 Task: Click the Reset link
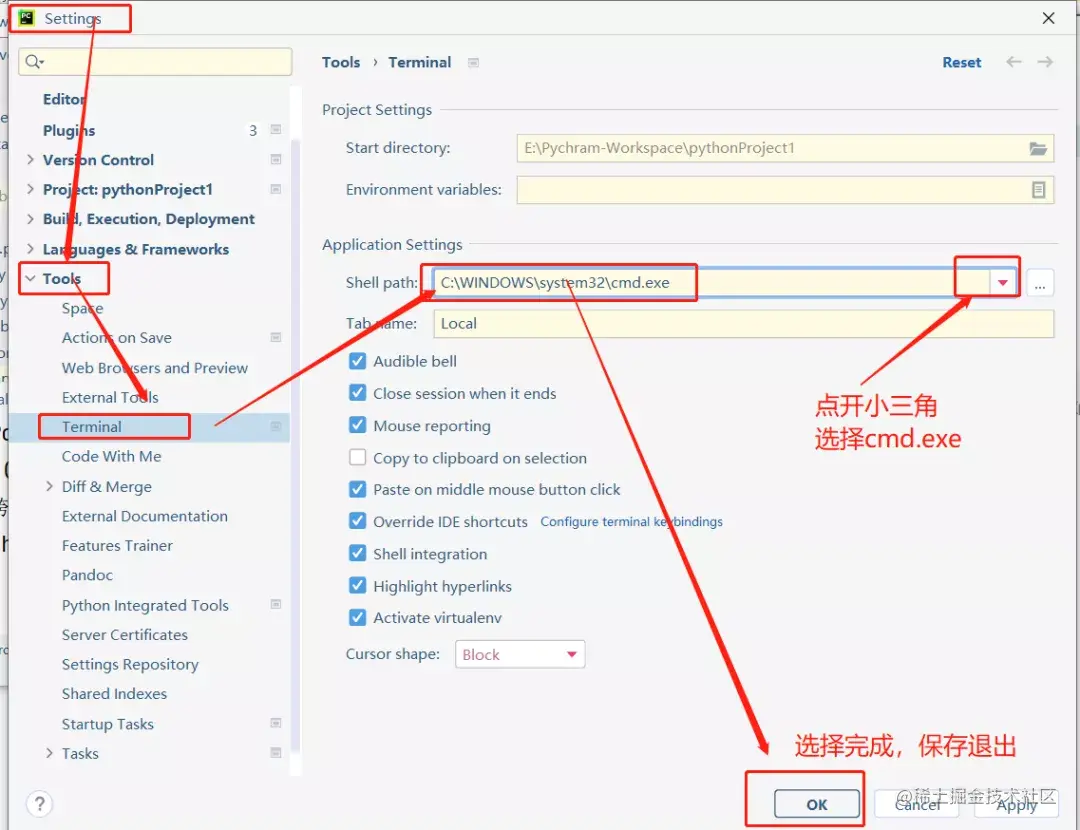click(962, 63)
